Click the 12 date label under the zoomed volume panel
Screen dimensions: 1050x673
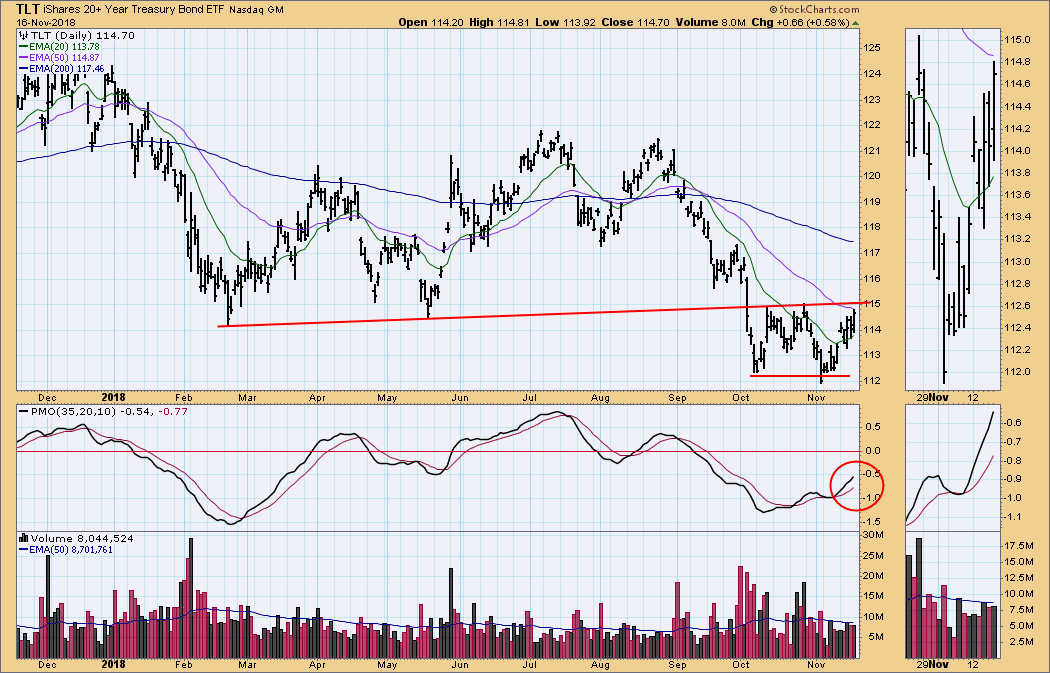click(x=972, y=665)
